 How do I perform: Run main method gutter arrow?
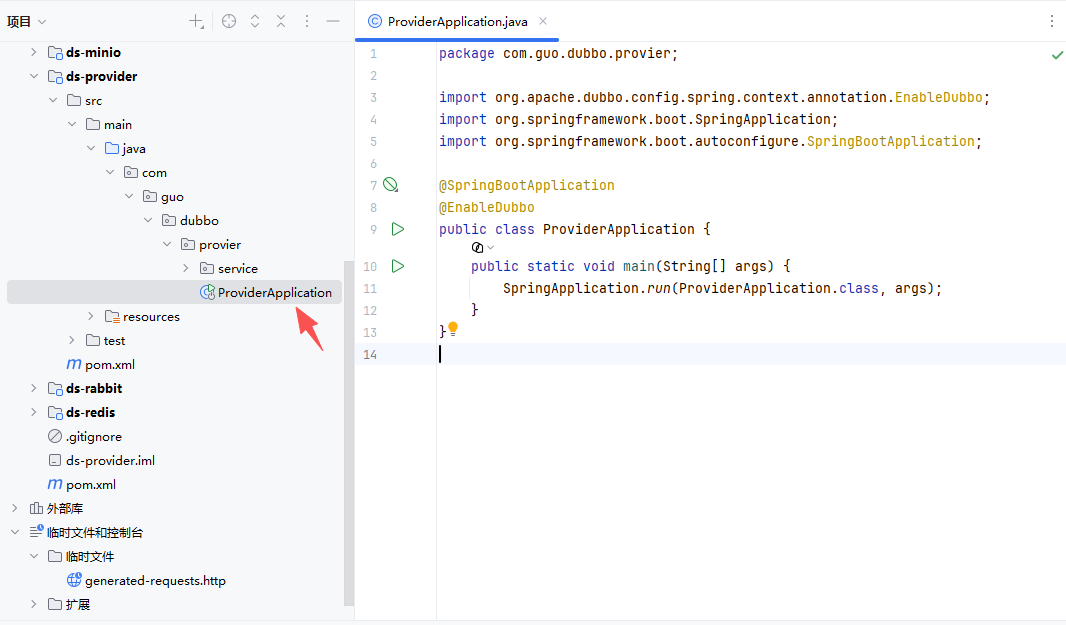click(398, 266)
